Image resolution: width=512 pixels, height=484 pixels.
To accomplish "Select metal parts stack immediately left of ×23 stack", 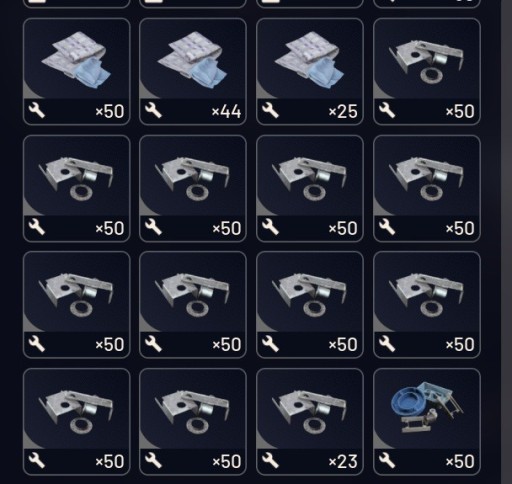I will [193, 422].
